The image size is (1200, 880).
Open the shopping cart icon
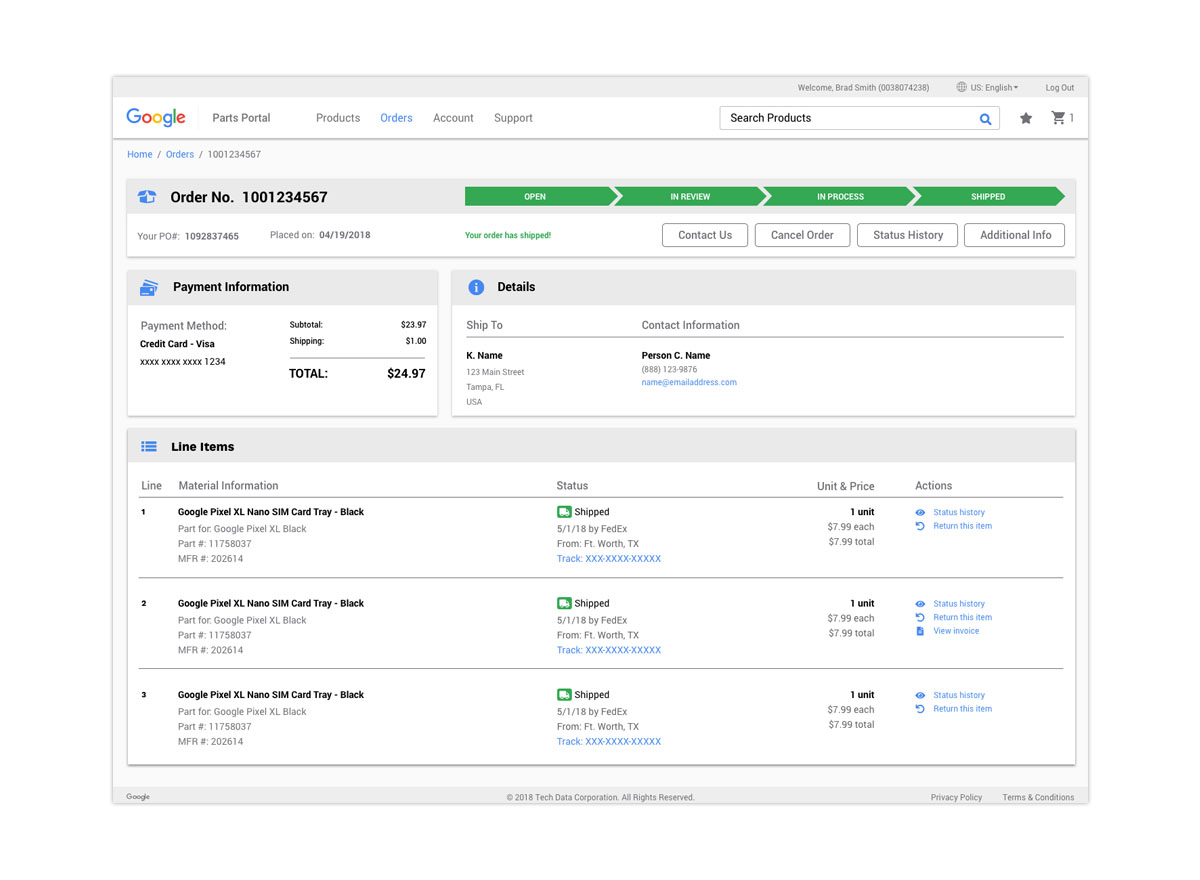[1058, 118]
